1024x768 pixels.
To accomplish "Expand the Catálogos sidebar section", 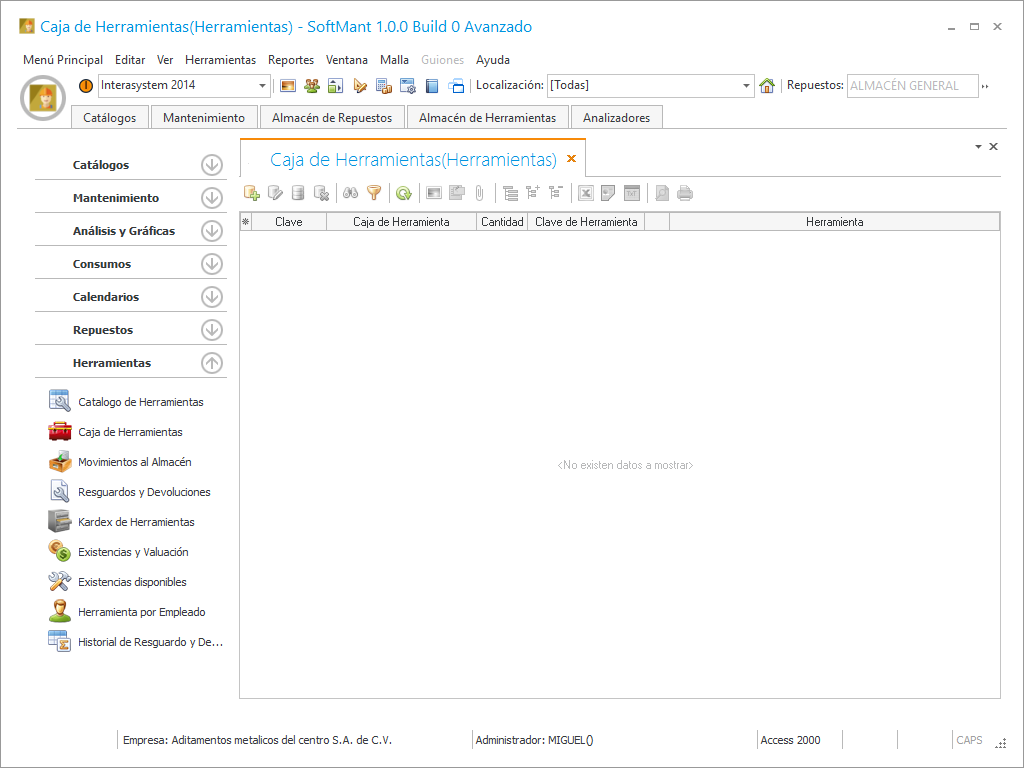I will coord(211,165).
